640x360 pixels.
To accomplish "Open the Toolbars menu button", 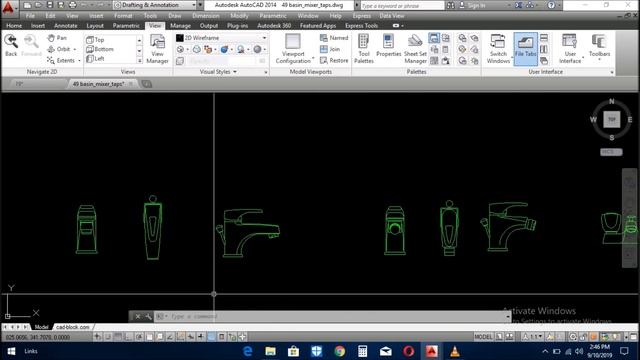I will click(599, 46).
